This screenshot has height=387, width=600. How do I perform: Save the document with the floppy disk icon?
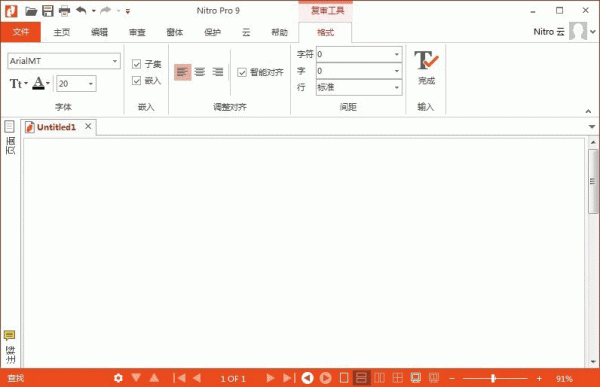[x=48, y=11]
